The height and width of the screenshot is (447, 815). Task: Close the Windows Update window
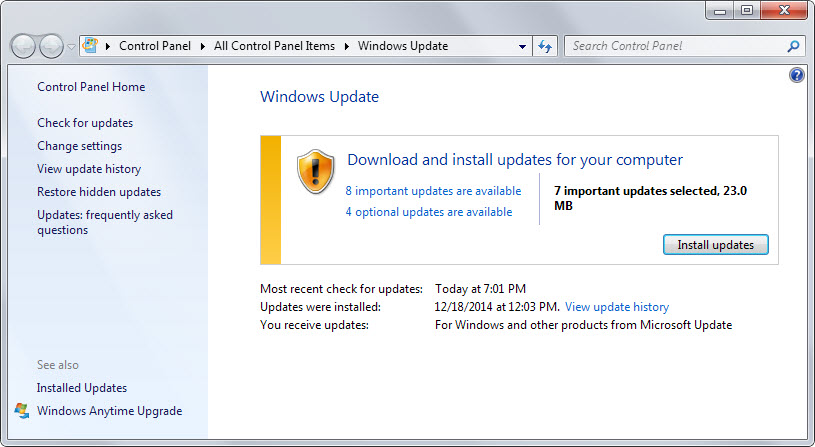(784, 10)
